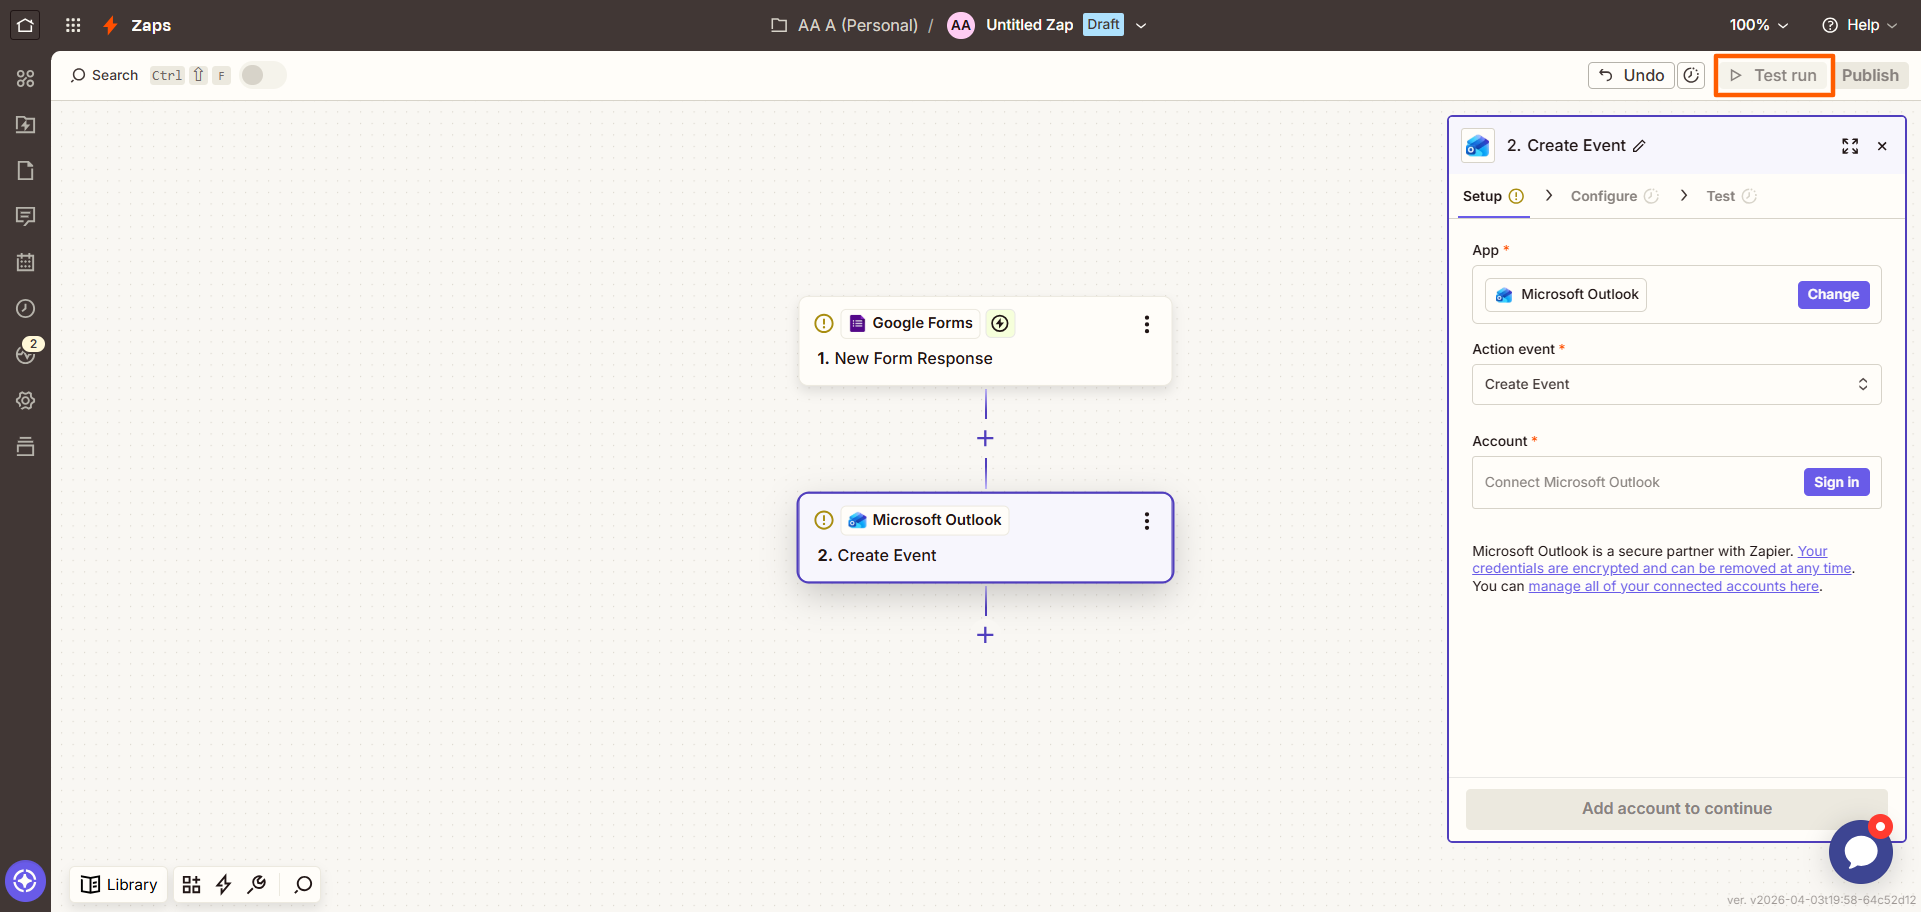Open the Microsoft Outlook step three-dot menu
Screen dimensions: 1921x912
click(1147, 521)
